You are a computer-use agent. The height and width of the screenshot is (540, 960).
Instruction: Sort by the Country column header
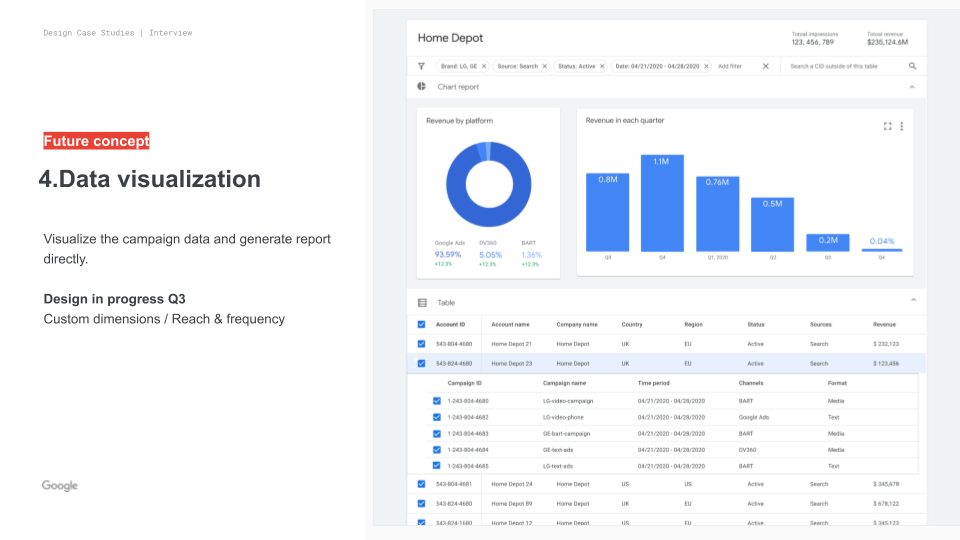tap(632, 324)
